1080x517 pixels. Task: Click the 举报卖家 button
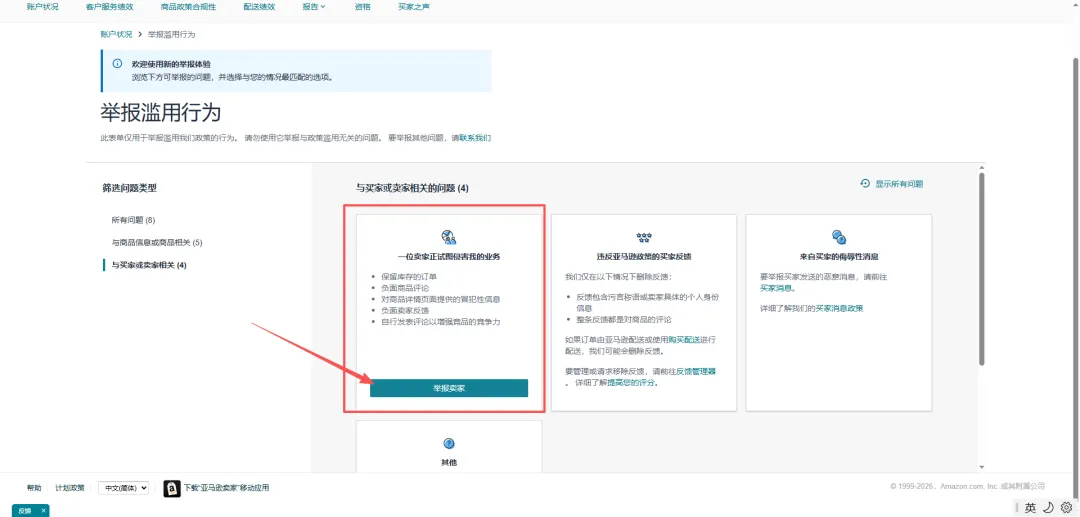(x=449, y=388)
